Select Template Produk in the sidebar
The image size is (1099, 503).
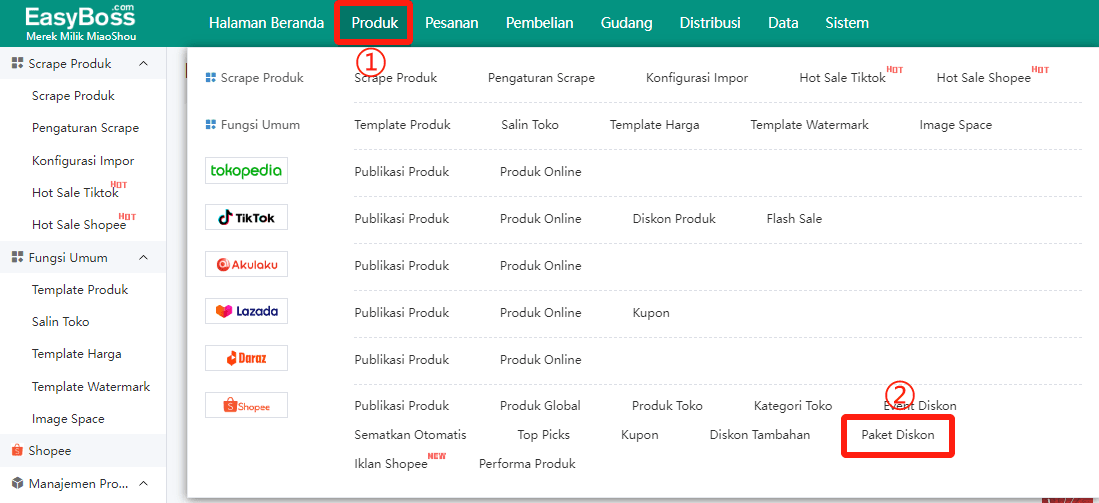click(x=80, y=289)
